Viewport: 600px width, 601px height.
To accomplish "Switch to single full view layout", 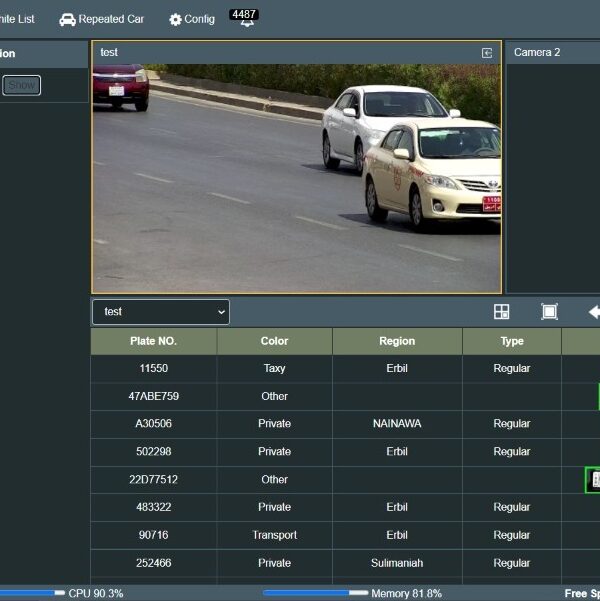I will [549, 312].
